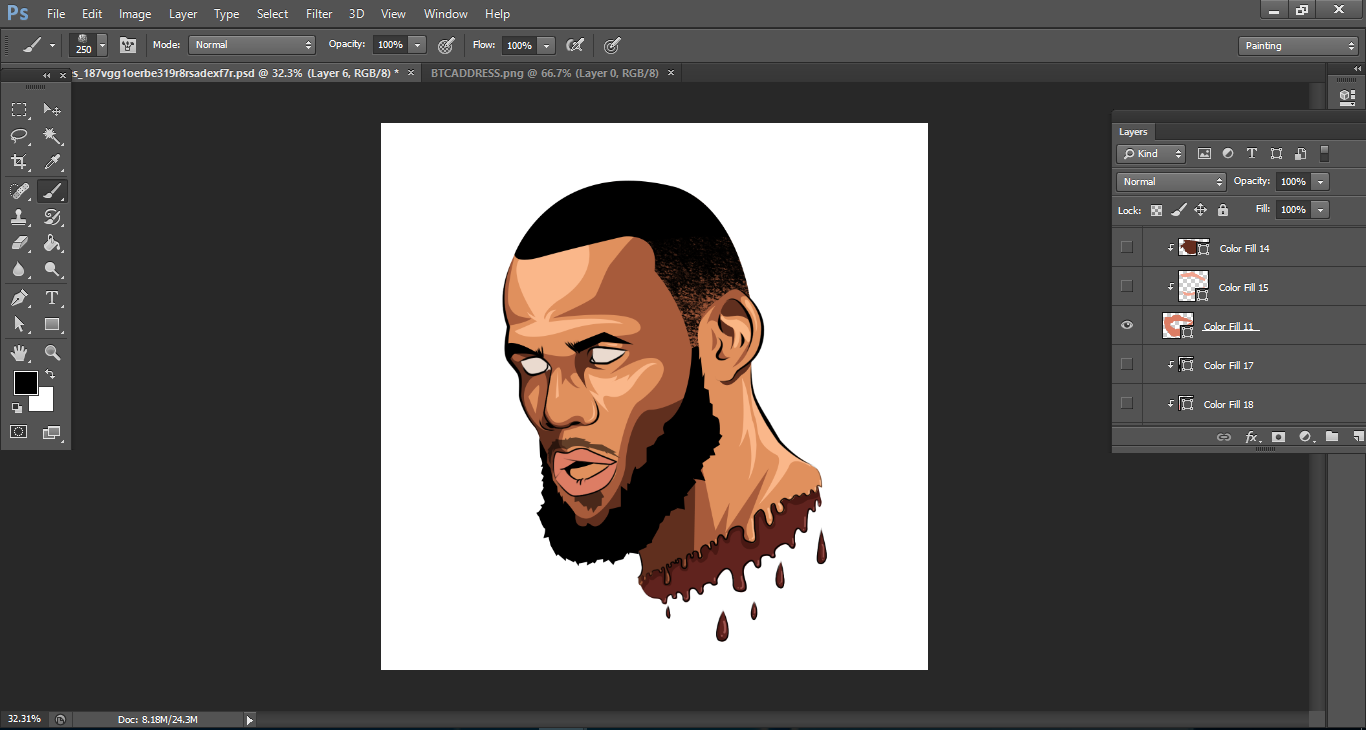
Task: Filter layers by type layers
Action: tap(1252, 154)
